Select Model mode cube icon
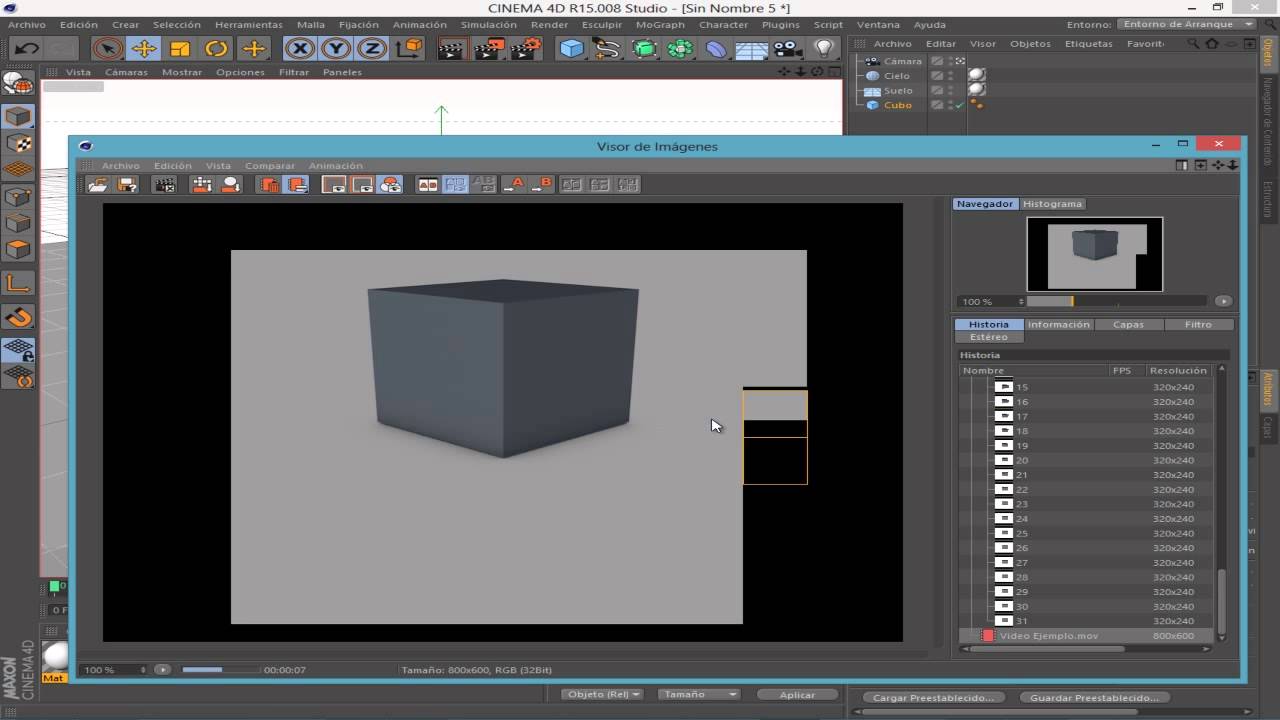Image resolution: width=1280 pixels, height=720 pixels. point(18,117)
